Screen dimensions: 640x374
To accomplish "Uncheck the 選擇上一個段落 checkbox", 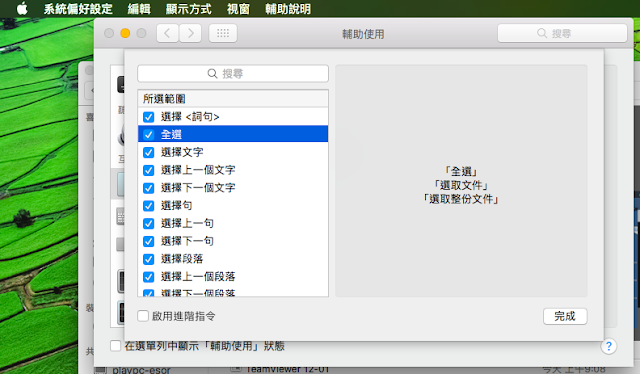I will coord(149,276).
